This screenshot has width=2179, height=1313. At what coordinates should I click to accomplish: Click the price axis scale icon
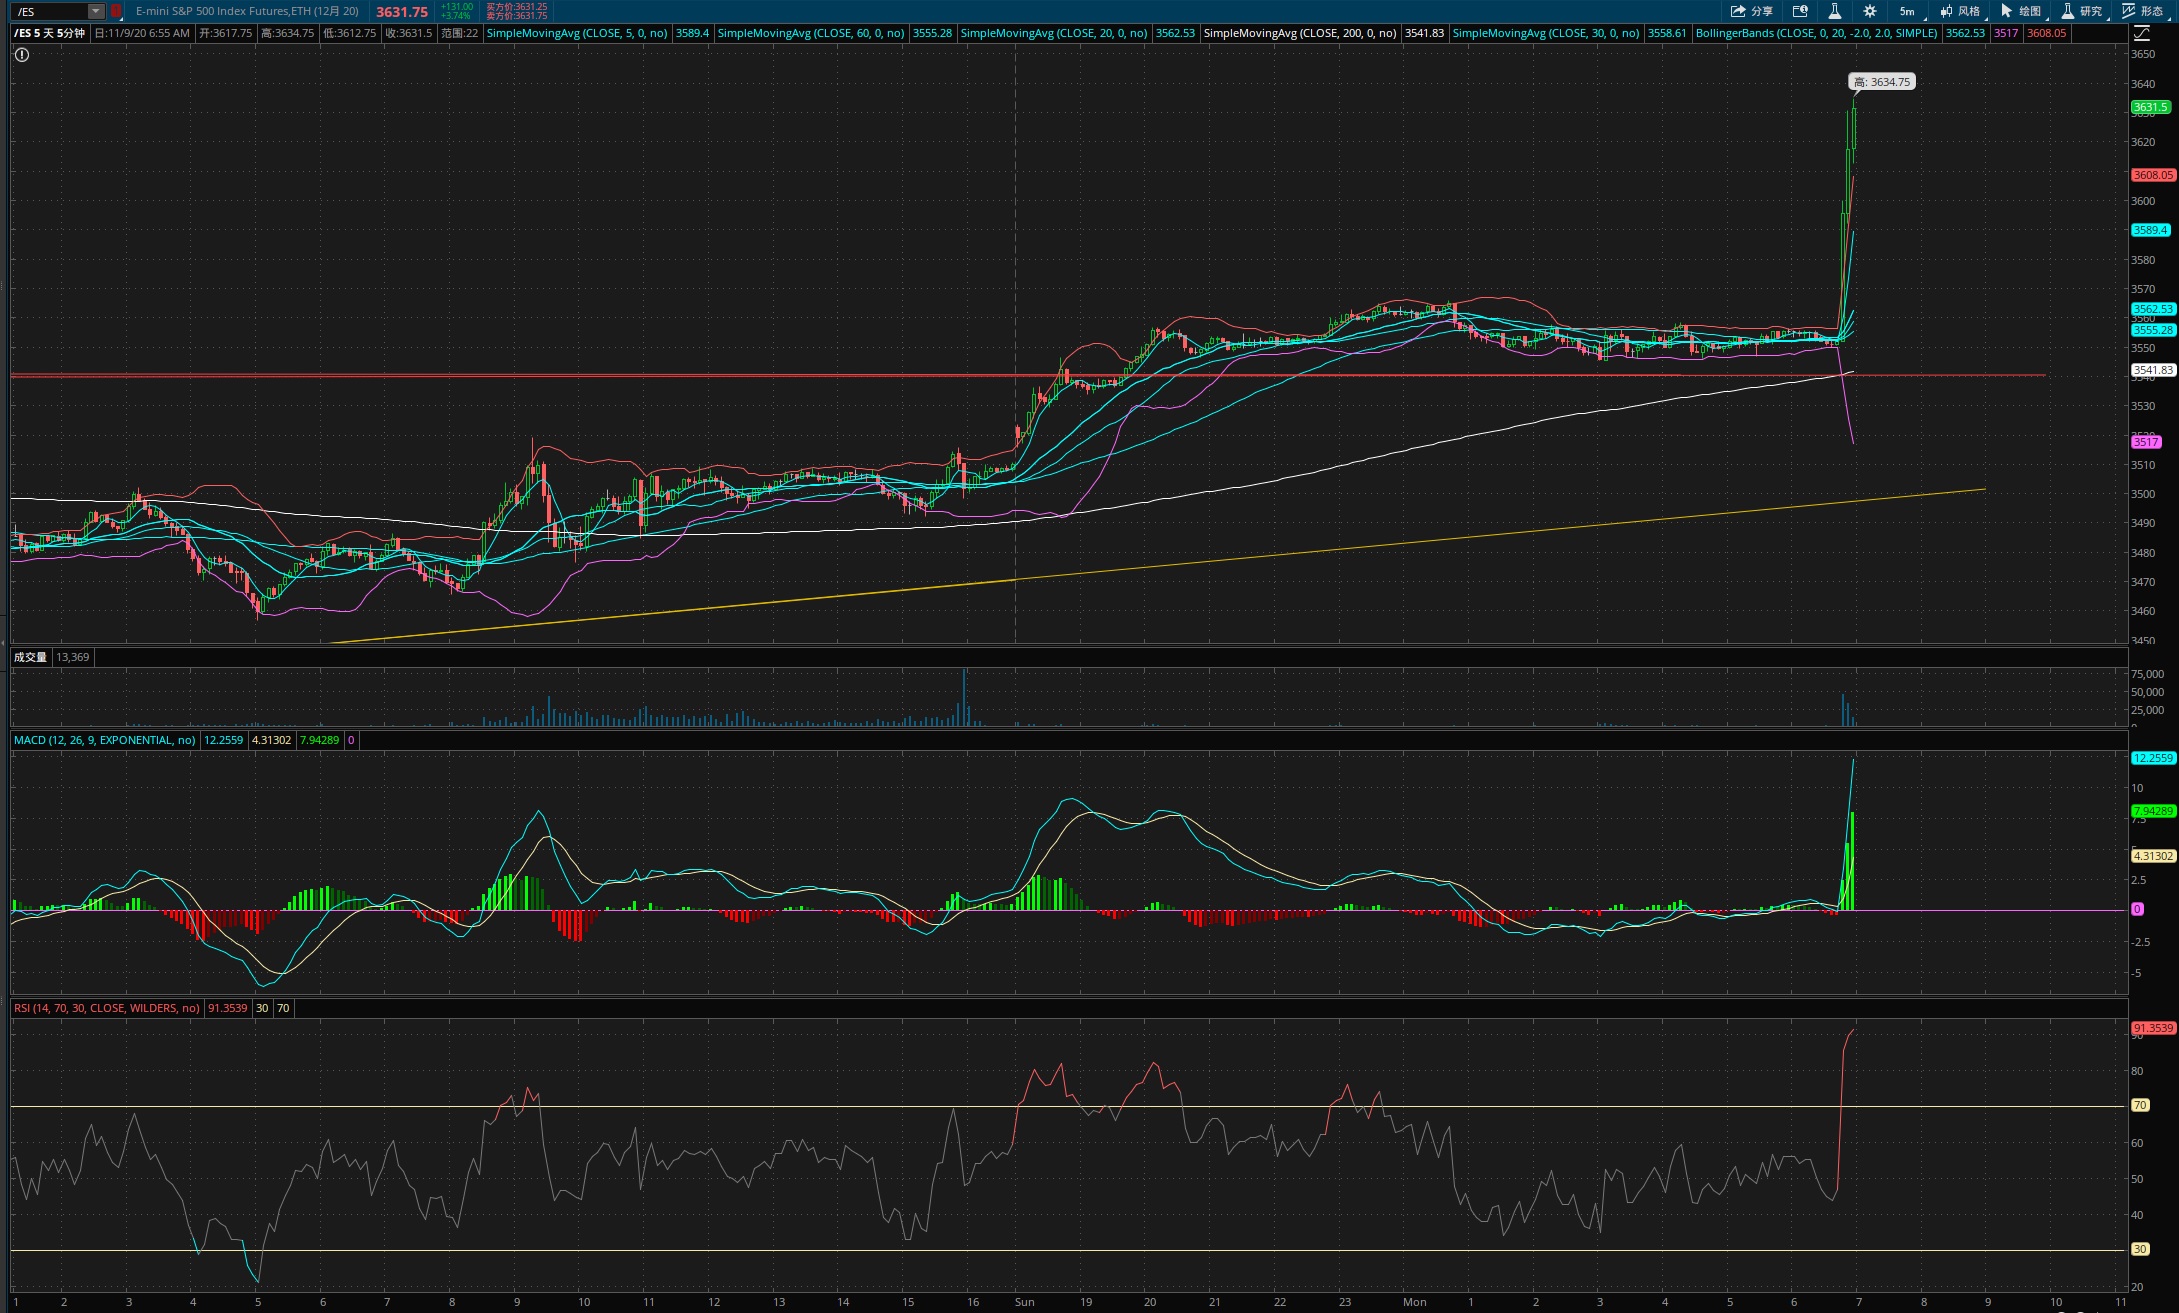point(2142,33)
